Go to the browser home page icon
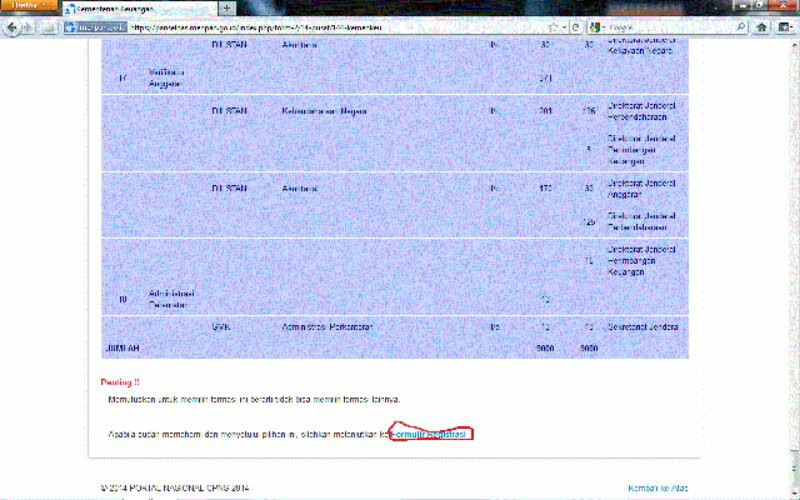 click(761, 27)
